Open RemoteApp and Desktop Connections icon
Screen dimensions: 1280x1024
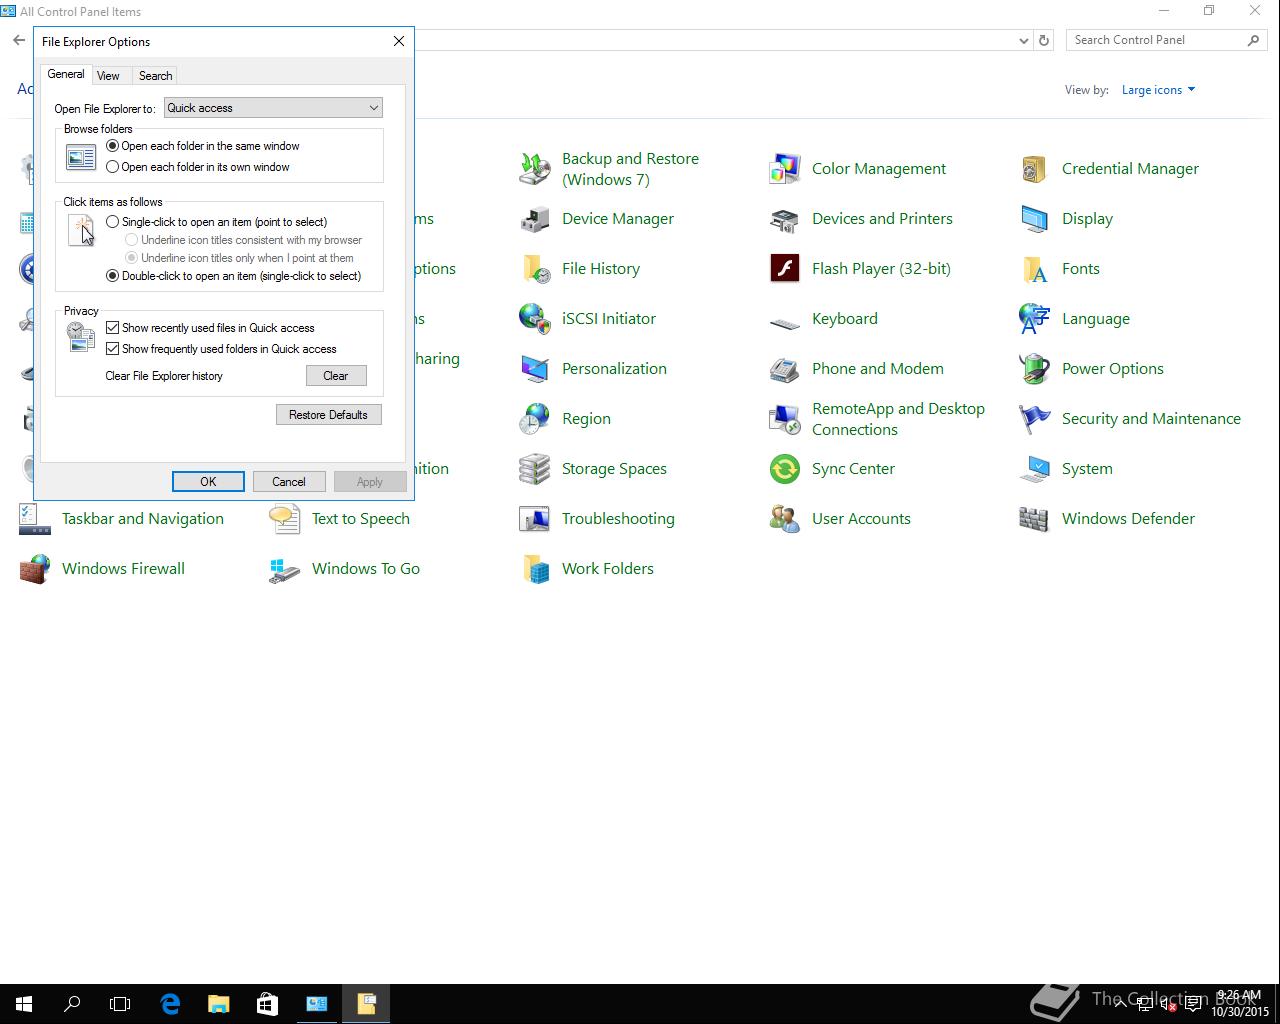point(785,419)
